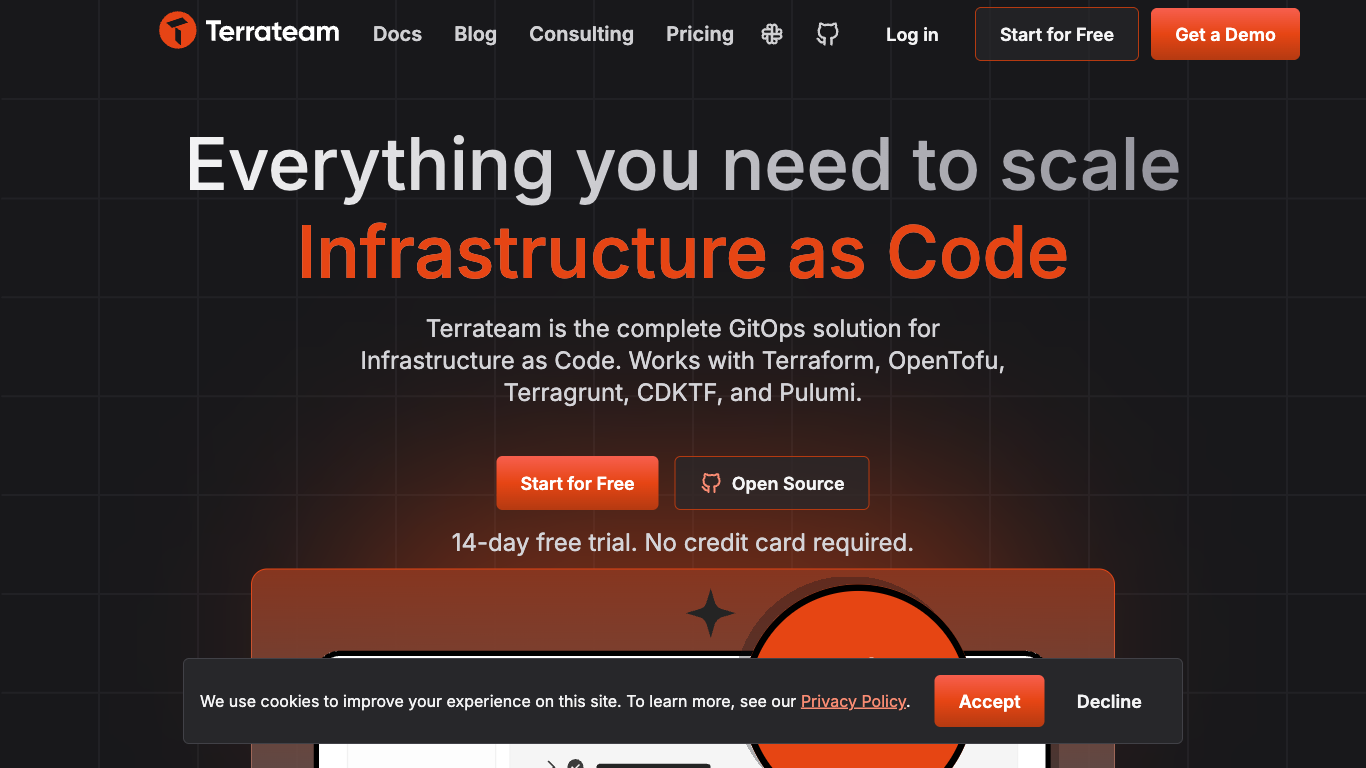Click the 'Infrastructure as Code' heading
This screenshot has height=768, width=1366.
[x=683, y=252]
